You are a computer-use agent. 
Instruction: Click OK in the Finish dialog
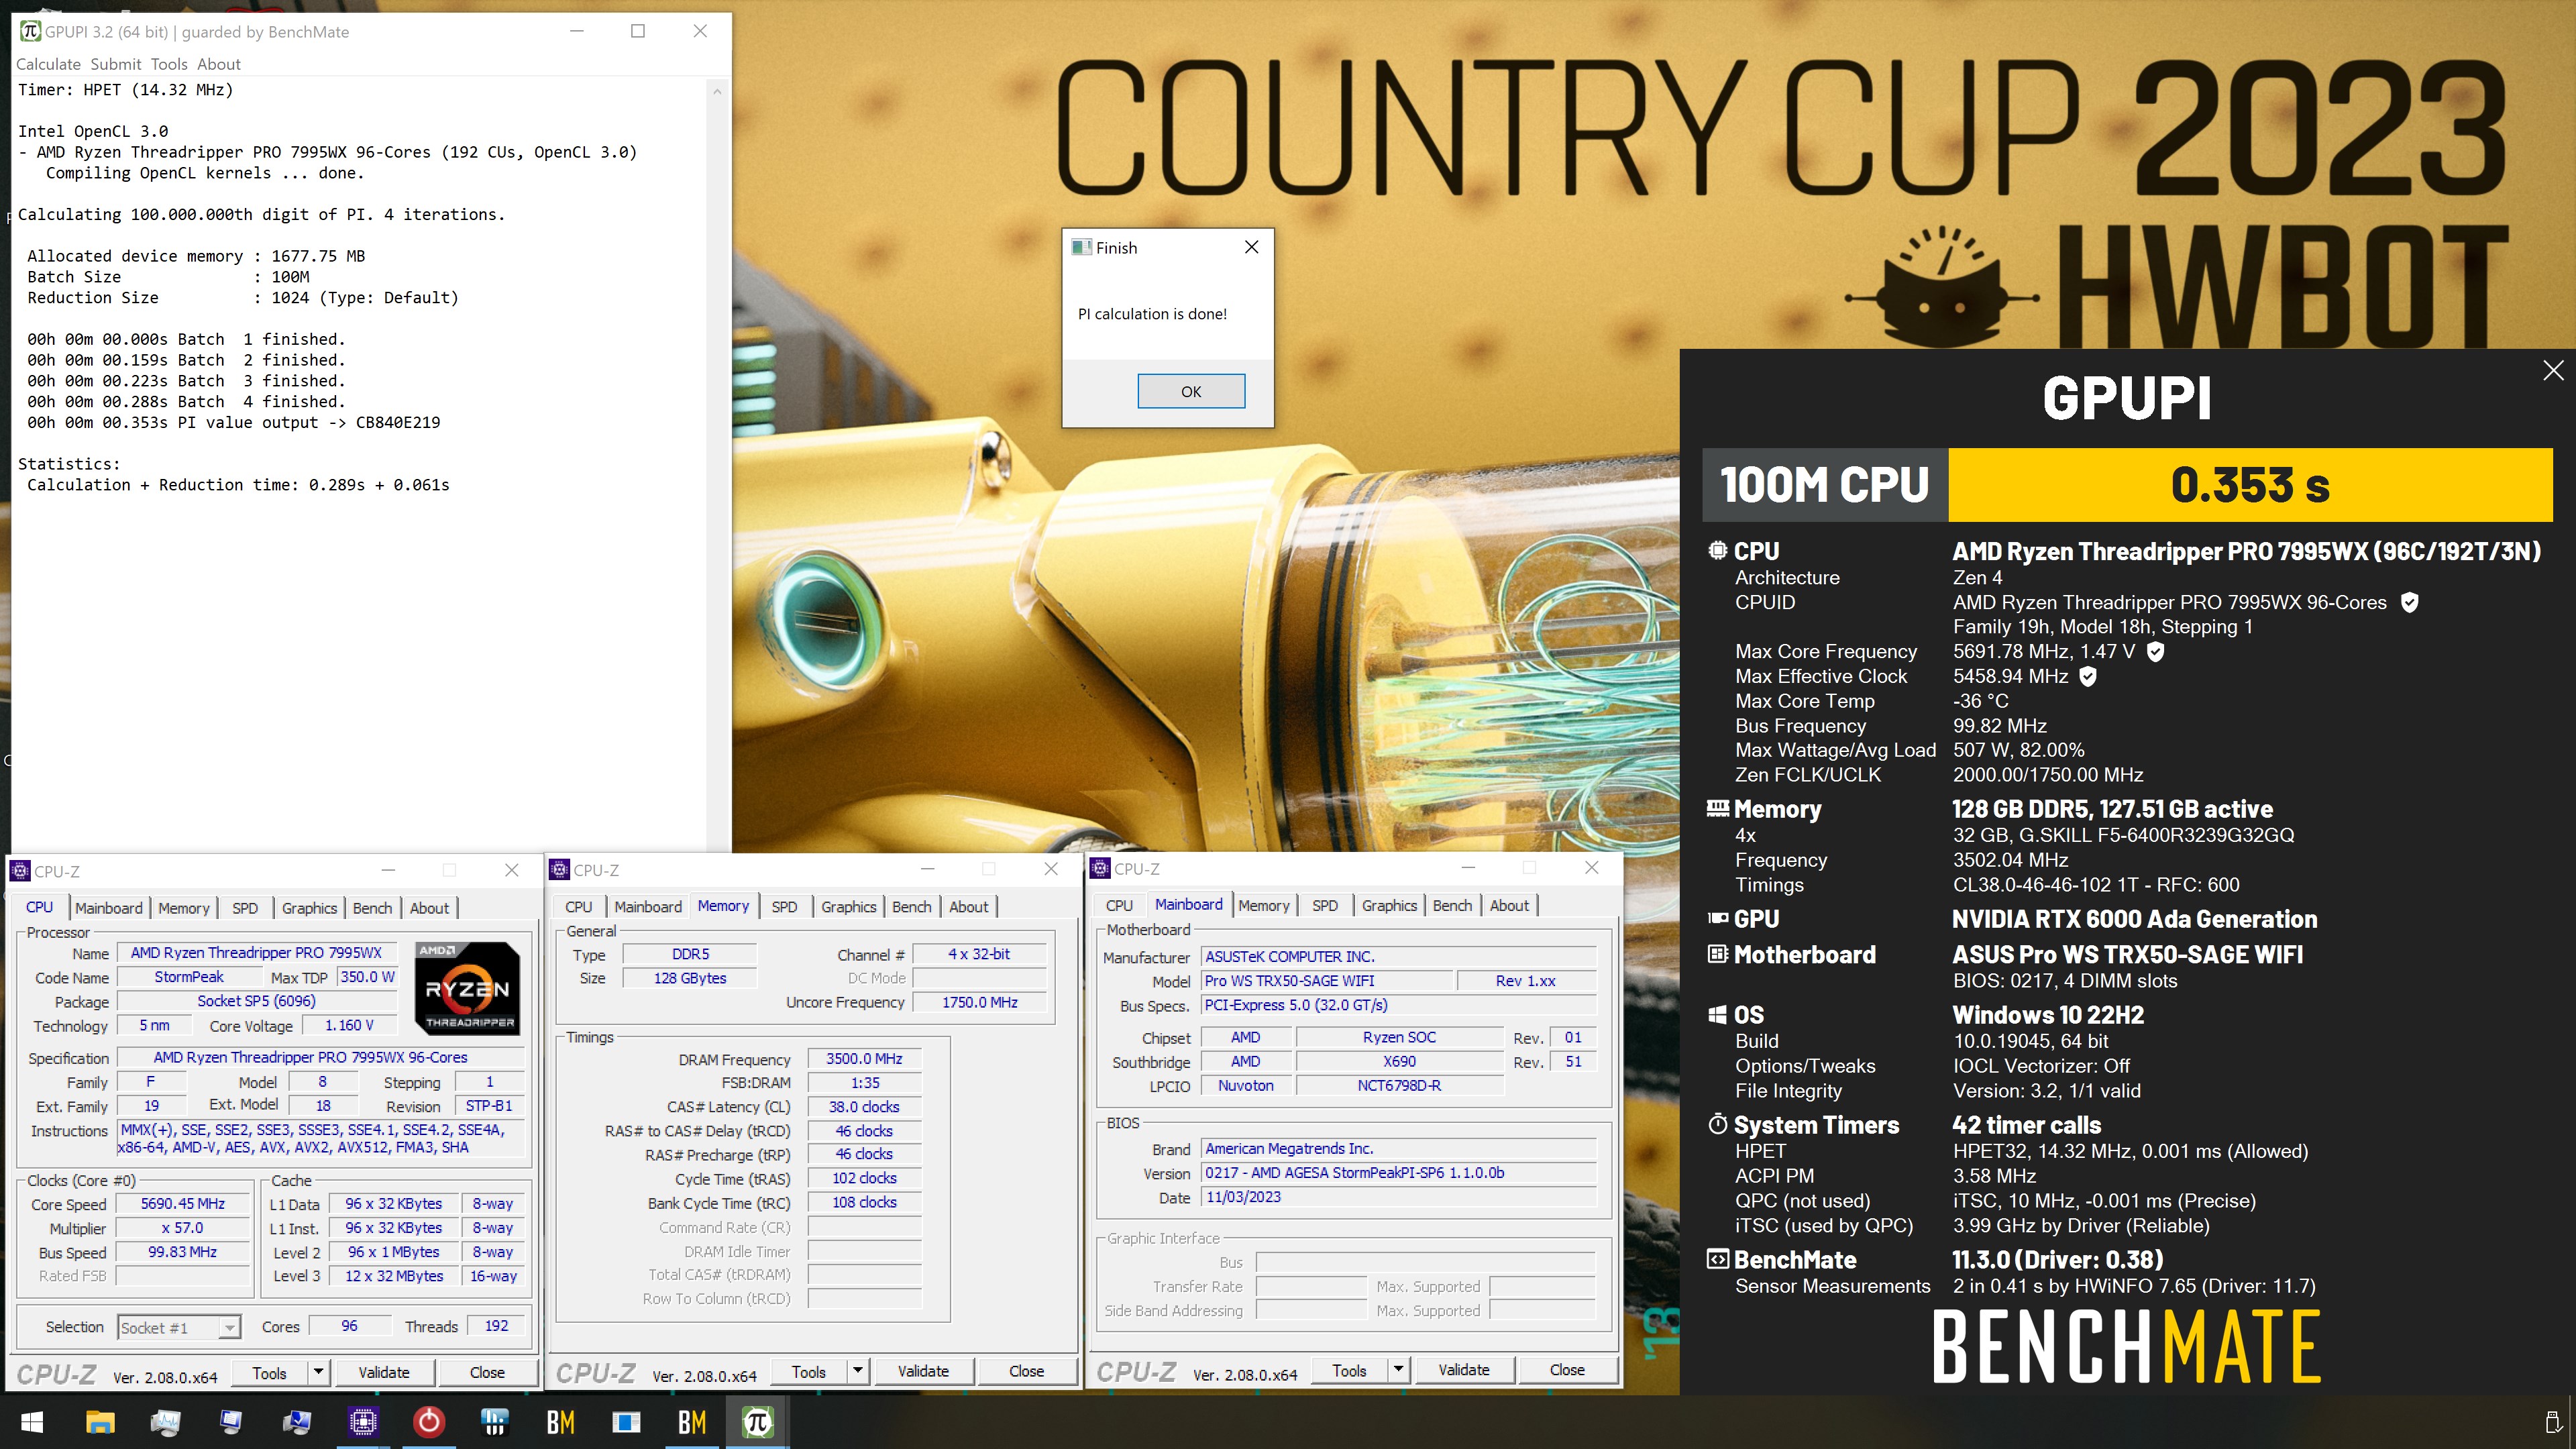tap(1191, 391)
